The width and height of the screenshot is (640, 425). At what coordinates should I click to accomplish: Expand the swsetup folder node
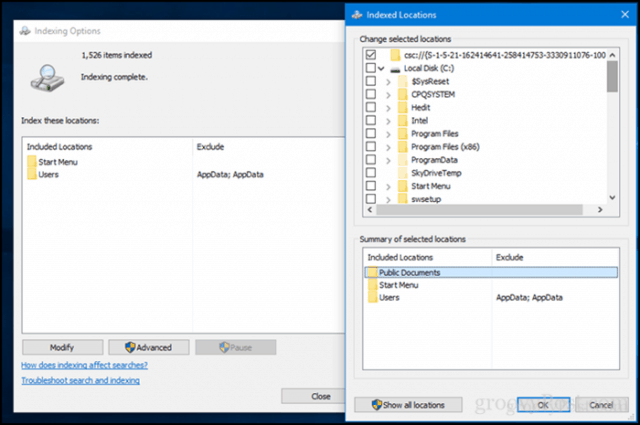(389, 200)
